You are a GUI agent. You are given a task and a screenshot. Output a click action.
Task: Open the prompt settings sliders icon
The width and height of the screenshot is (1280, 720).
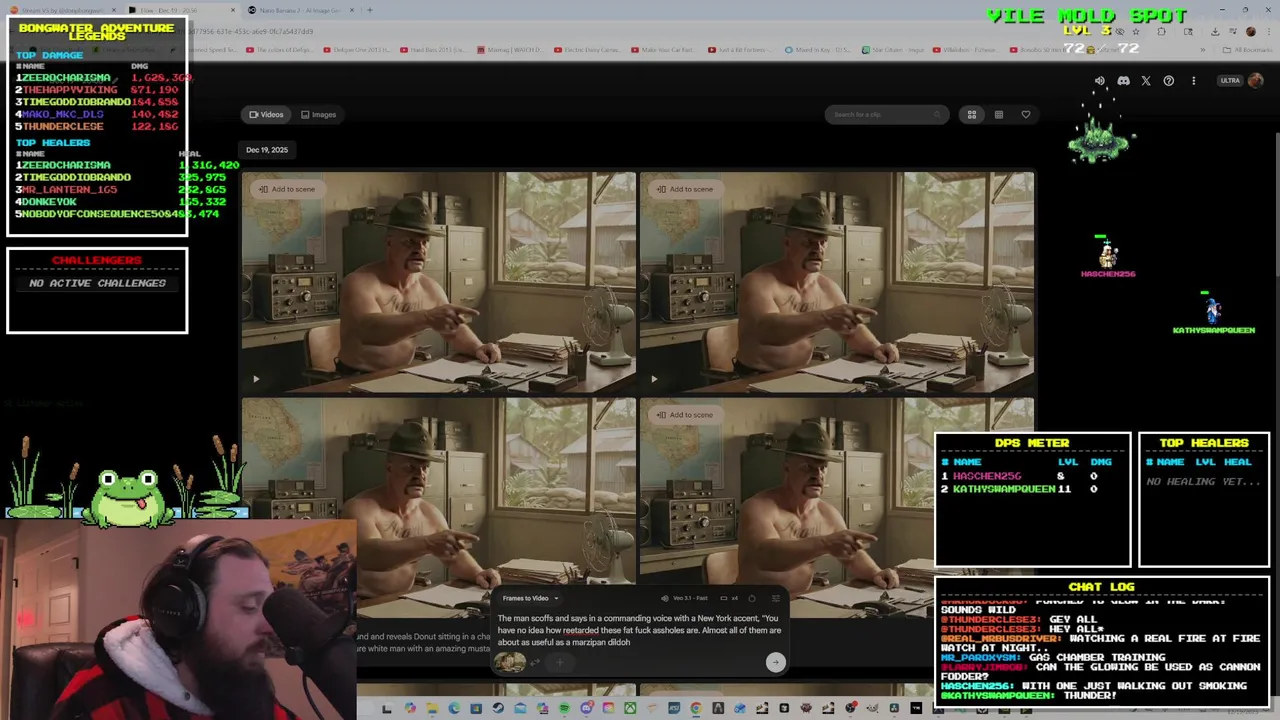(x=776, y=598)
